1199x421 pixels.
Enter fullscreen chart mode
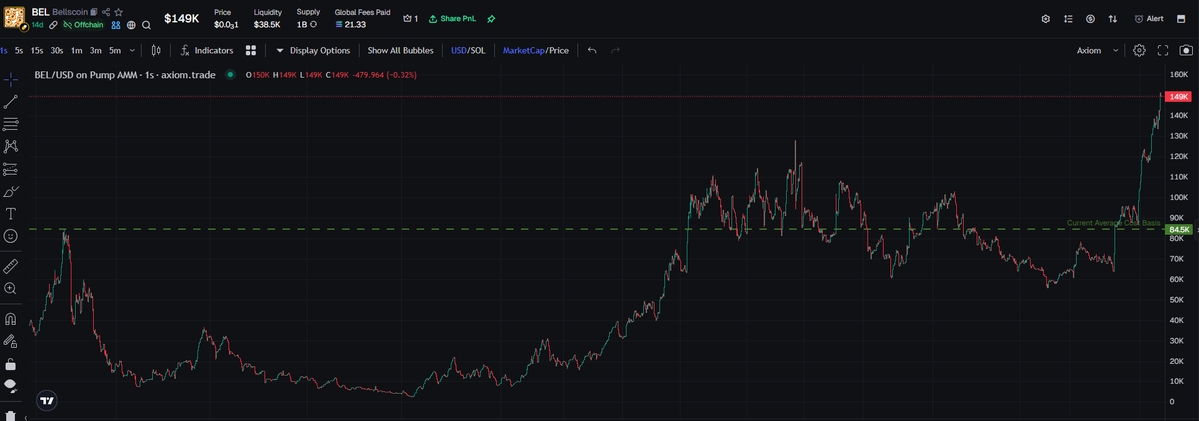point(1163,50)
